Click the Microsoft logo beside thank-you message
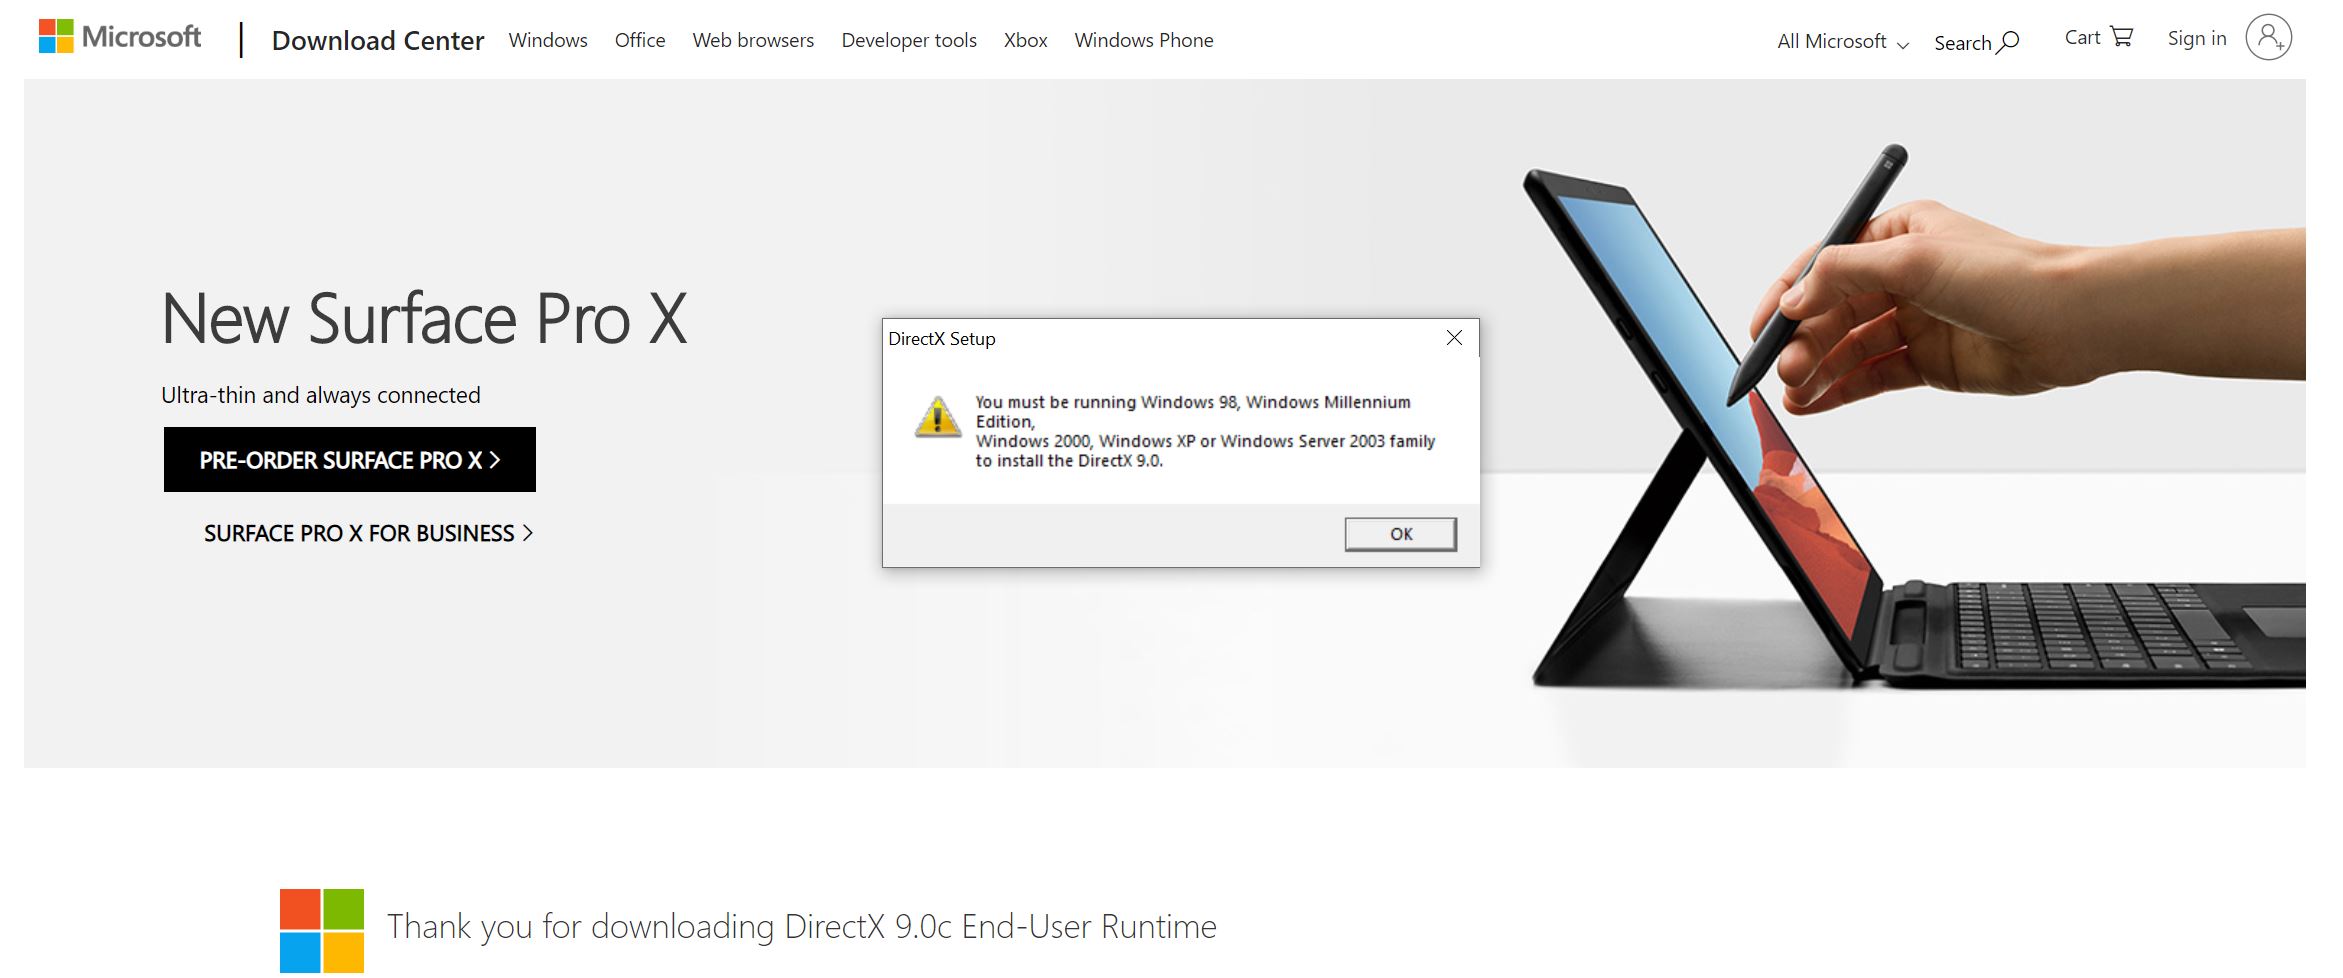 [x=321, y=930]
